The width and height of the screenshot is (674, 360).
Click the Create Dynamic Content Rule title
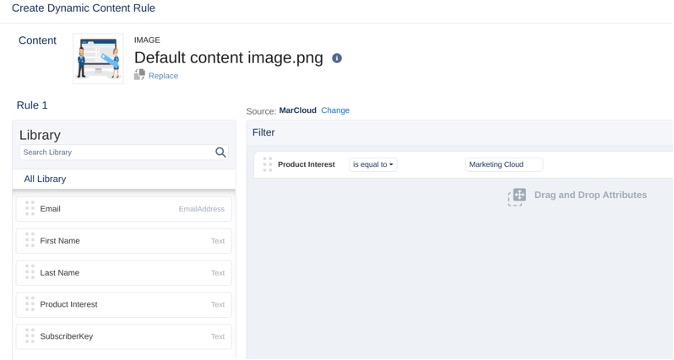(x=83, y=8)
